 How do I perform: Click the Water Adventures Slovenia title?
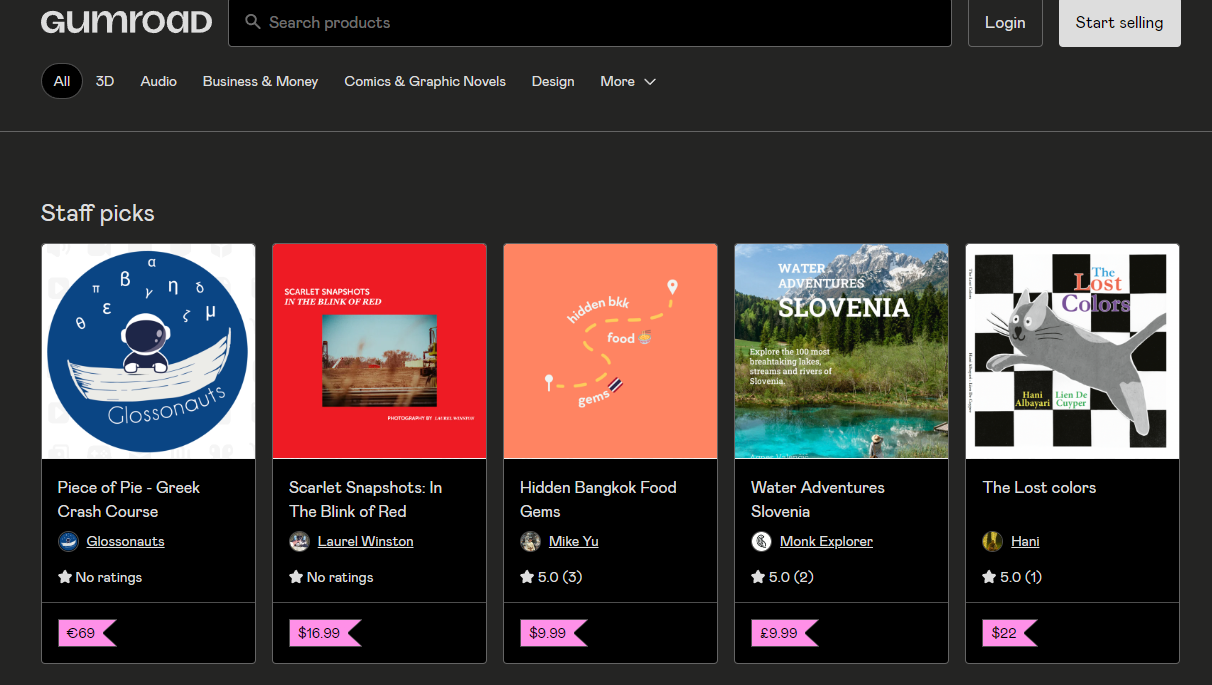(x=818, y=499)
